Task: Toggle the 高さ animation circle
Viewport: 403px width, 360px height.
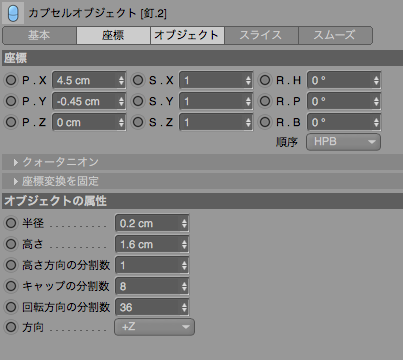Action: (11, 244)
